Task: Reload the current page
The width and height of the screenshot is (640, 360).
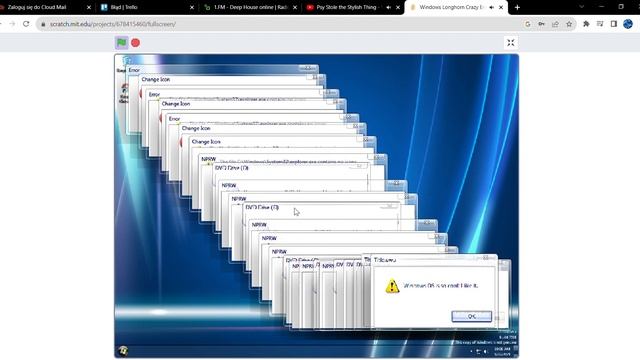Action: (26, 24)
